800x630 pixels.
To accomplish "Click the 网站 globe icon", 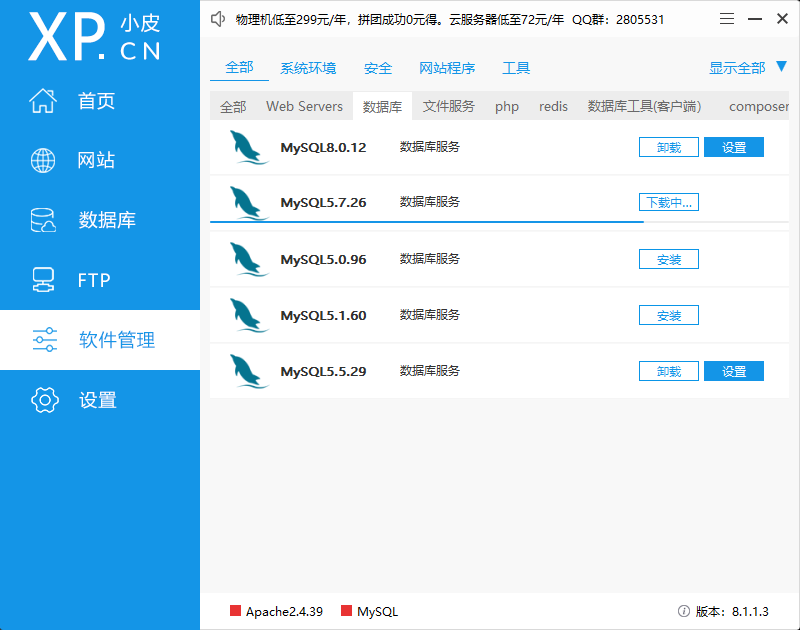I will pos(43,160).
